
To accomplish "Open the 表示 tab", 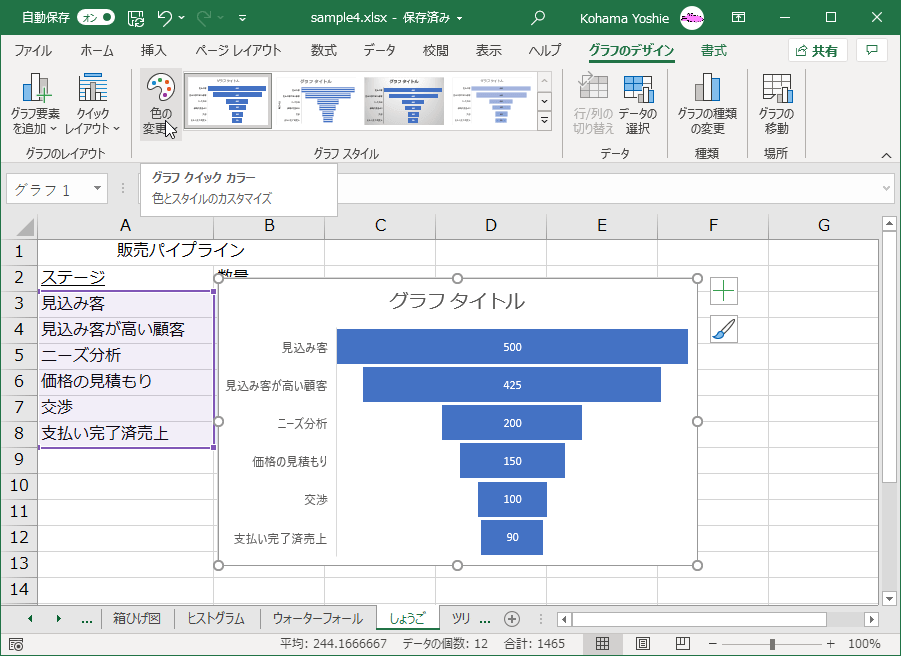I will coord(488,51).
